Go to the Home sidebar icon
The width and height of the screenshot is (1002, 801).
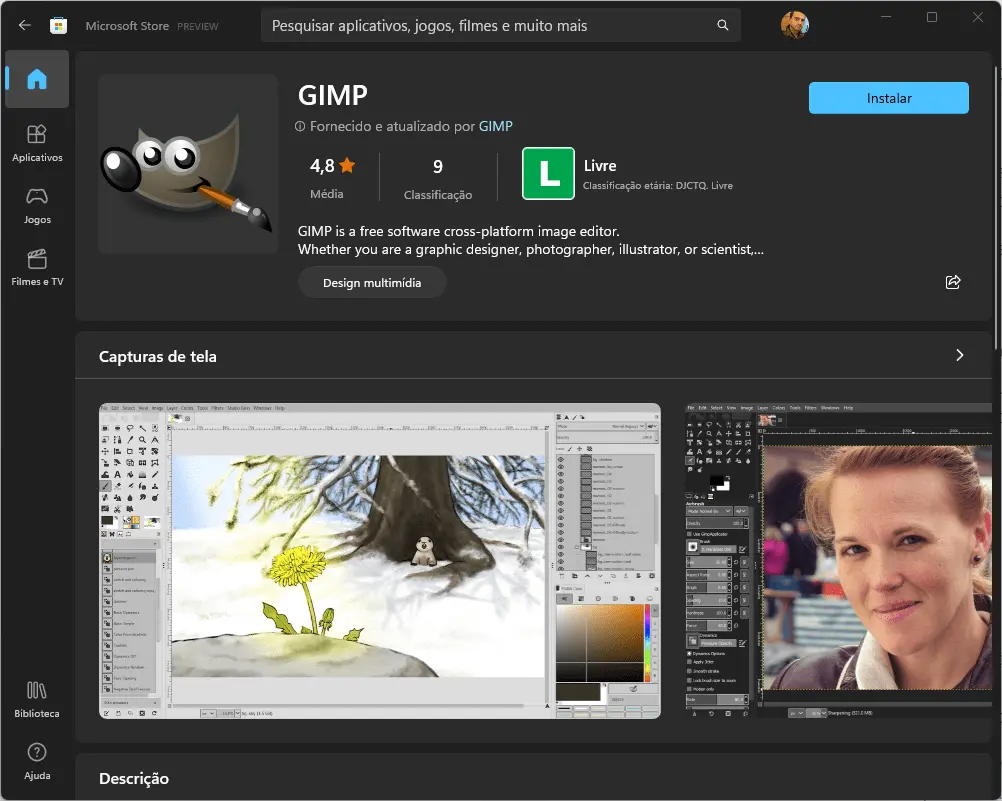tap(37, 81)
